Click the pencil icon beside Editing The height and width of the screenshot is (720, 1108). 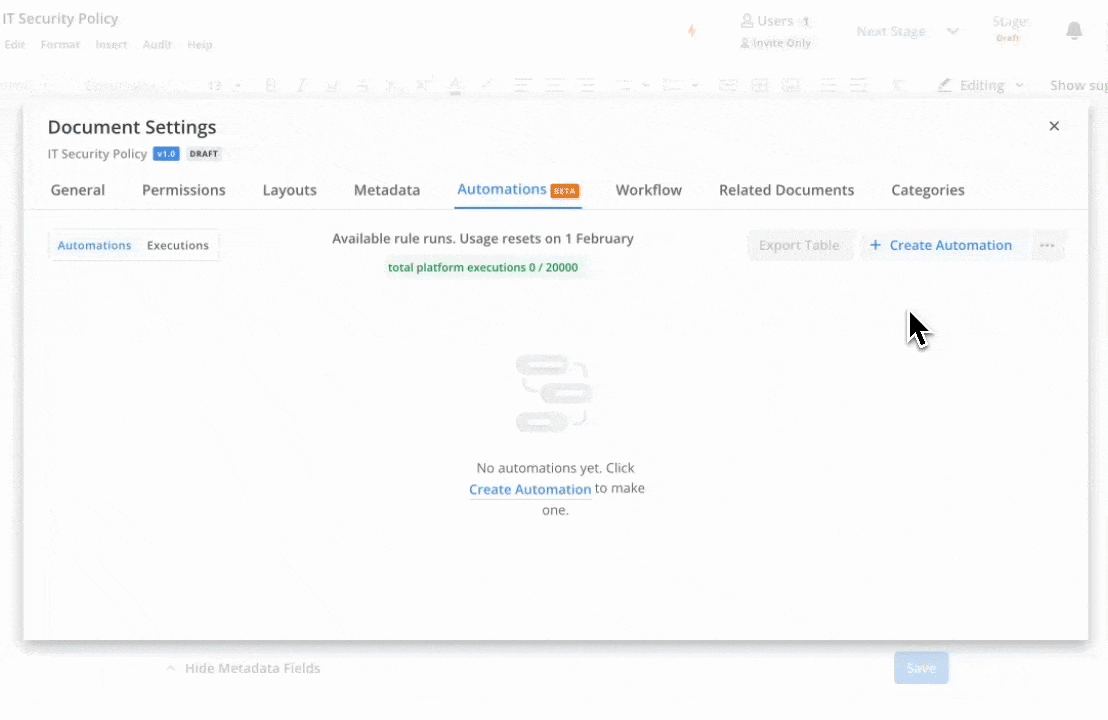click(945, 86)
